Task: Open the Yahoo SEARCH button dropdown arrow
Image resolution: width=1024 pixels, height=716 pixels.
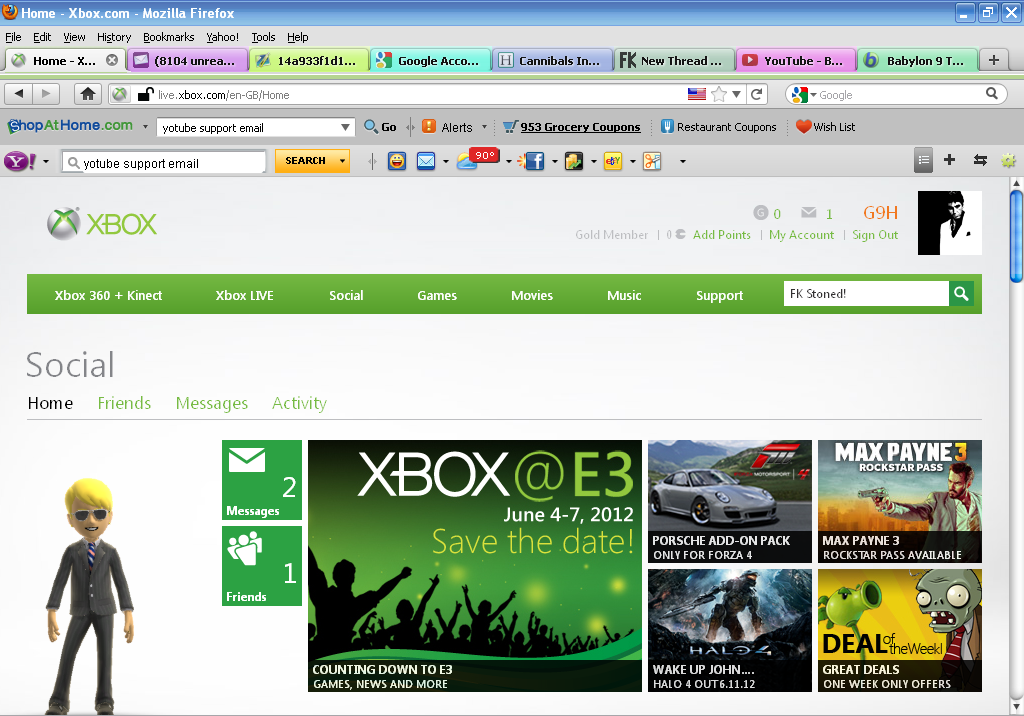Action: click(x=342, y=161)
